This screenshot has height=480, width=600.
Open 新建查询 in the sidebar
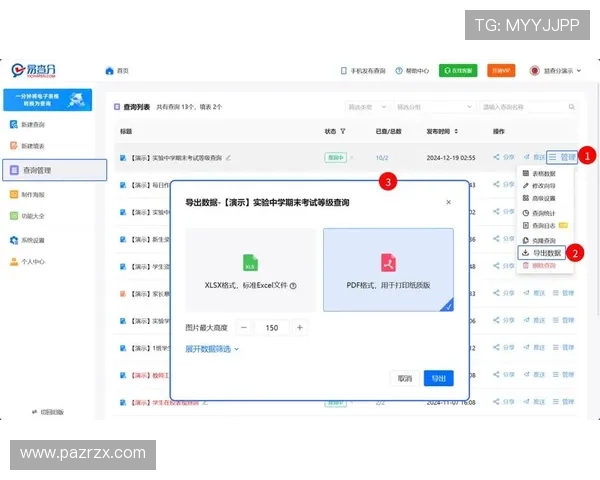pos(27,124)
